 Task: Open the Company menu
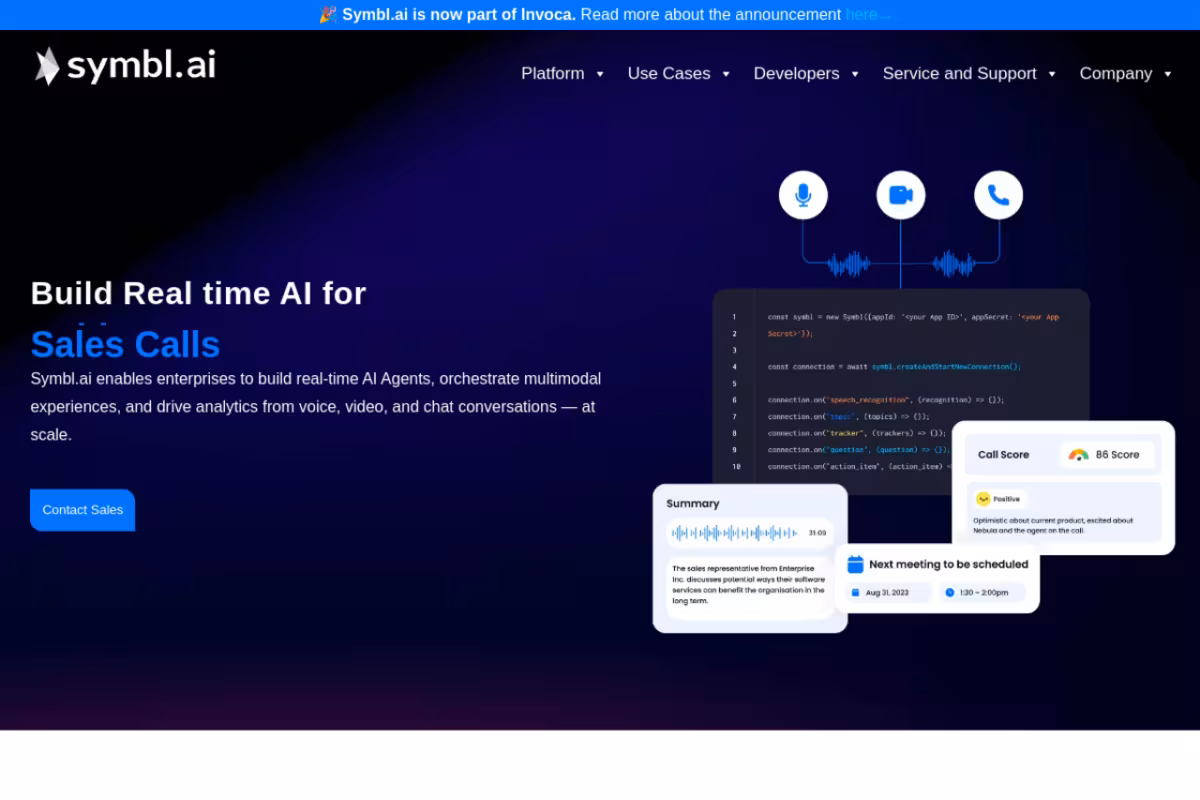(x=1116, y=74)
